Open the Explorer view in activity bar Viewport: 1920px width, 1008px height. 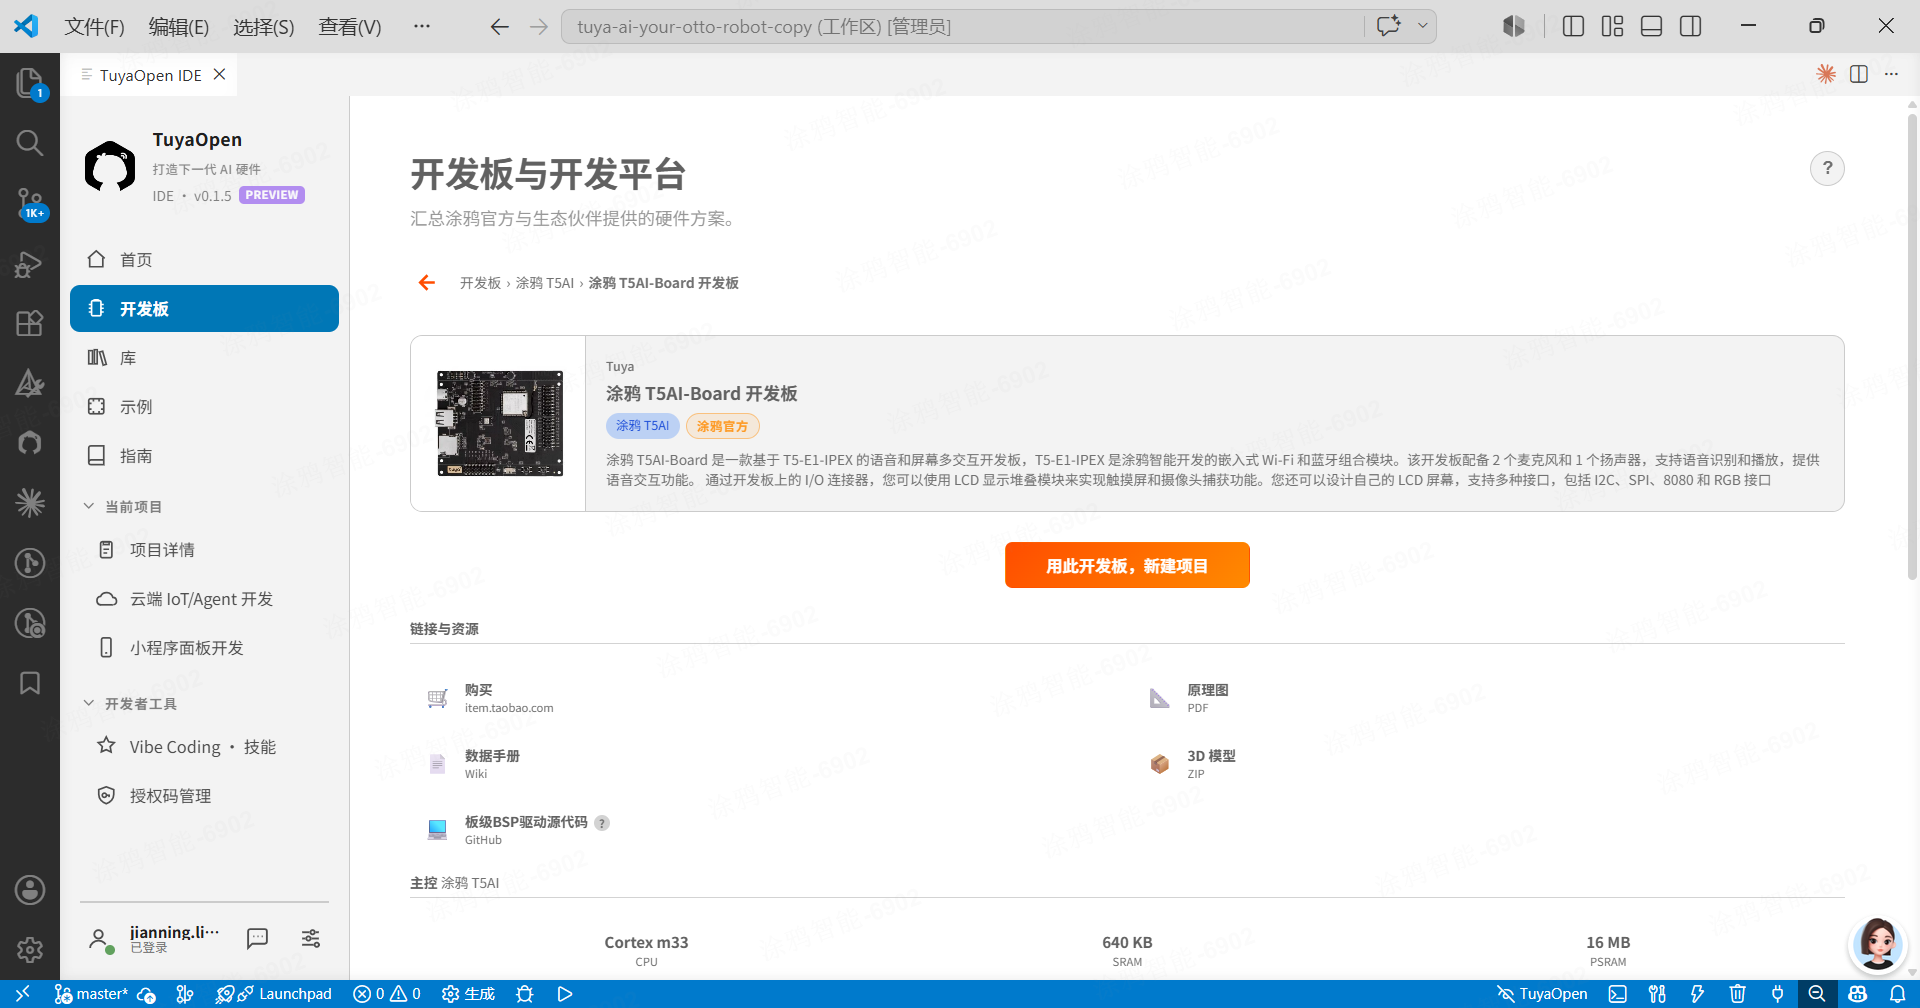click(x=30, y=83)
